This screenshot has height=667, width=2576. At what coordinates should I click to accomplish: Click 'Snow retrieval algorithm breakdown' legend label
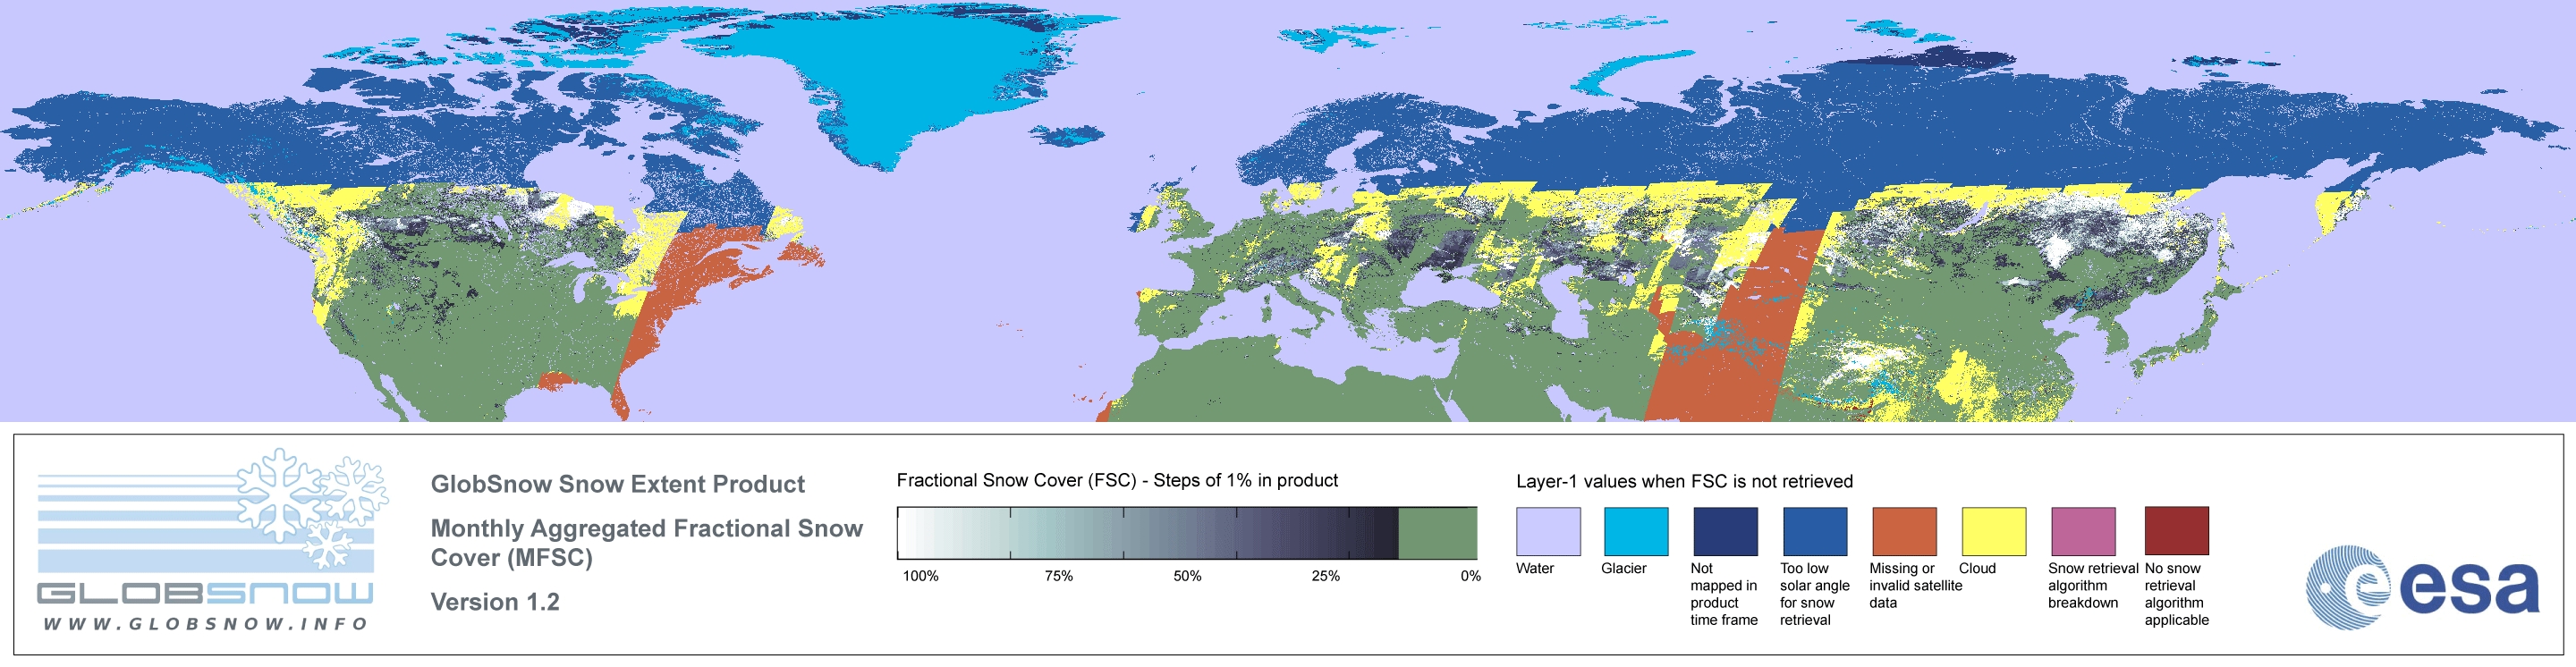2092,586
